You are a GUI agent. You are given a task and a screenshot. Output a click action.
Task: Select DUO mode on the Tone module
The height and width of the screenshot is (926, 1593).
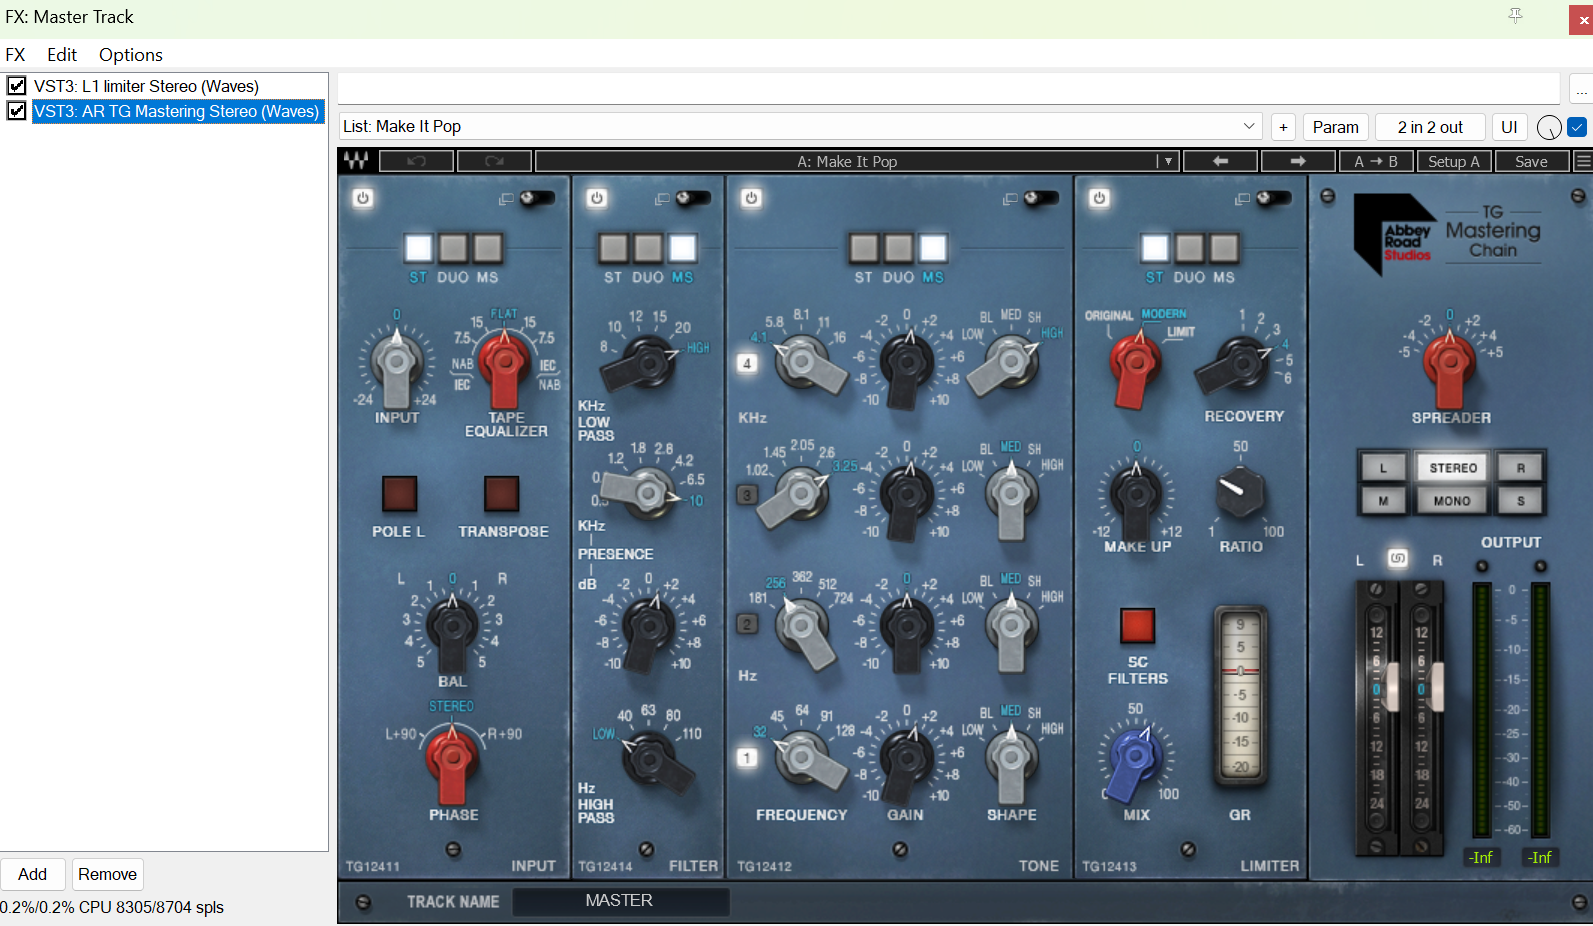point(898,248)
